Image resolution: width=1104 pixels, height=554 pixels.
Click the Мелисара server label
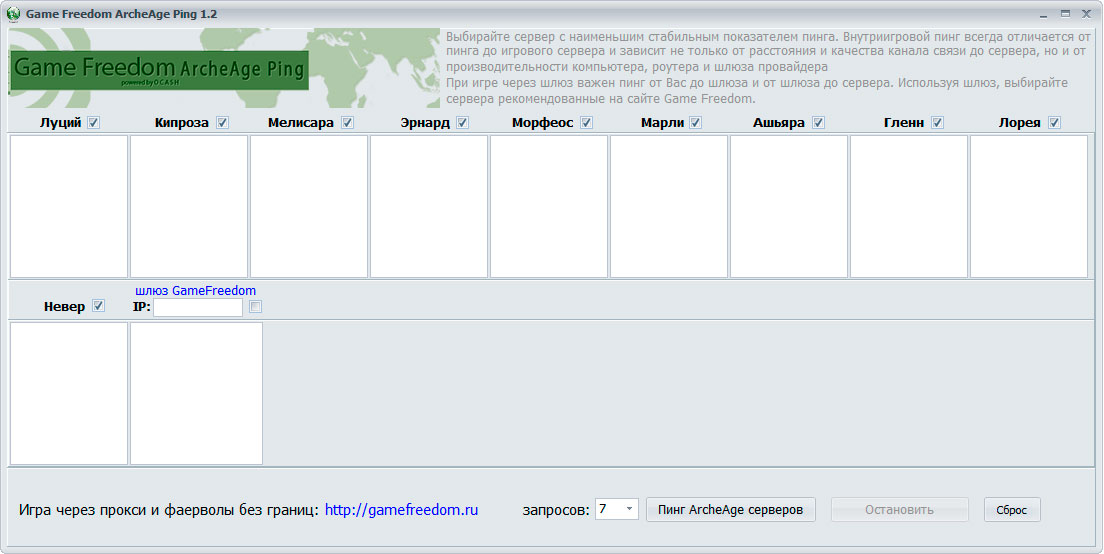301,122
